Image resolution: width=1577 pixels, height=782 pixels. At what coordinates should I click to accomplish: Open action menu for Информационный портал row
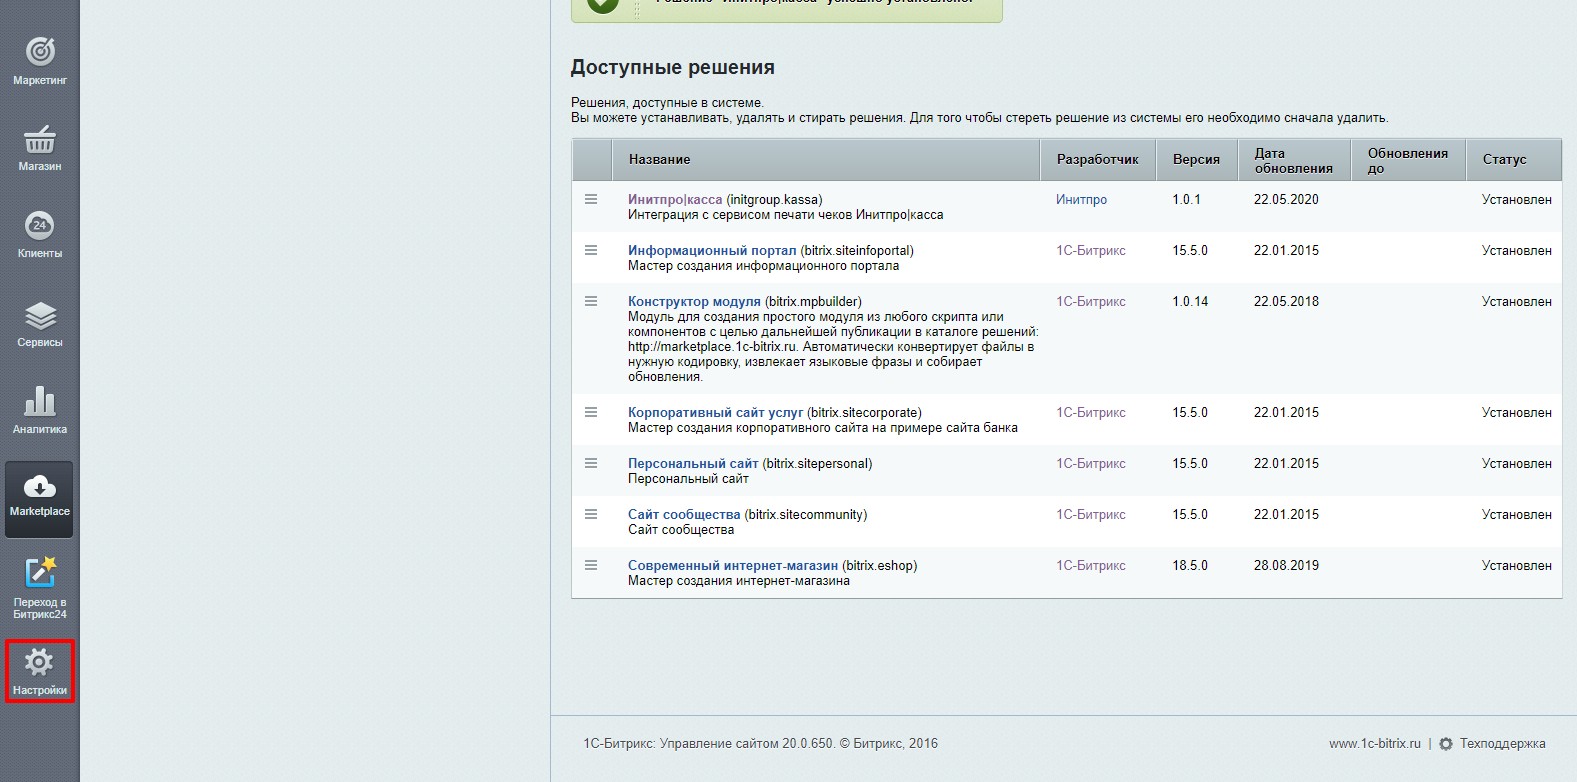click(x=591, y=250)
